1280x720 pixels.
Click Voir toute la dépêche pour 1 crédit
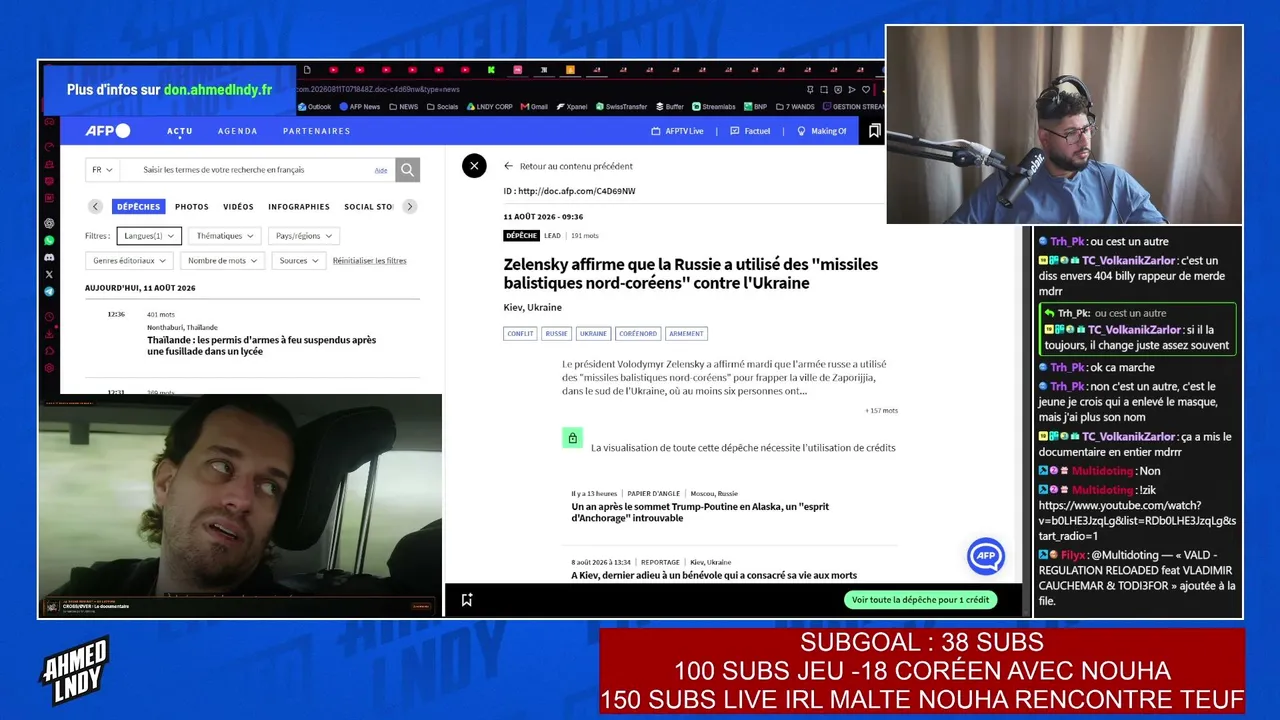pyautogui.click(x=920, y=600)
